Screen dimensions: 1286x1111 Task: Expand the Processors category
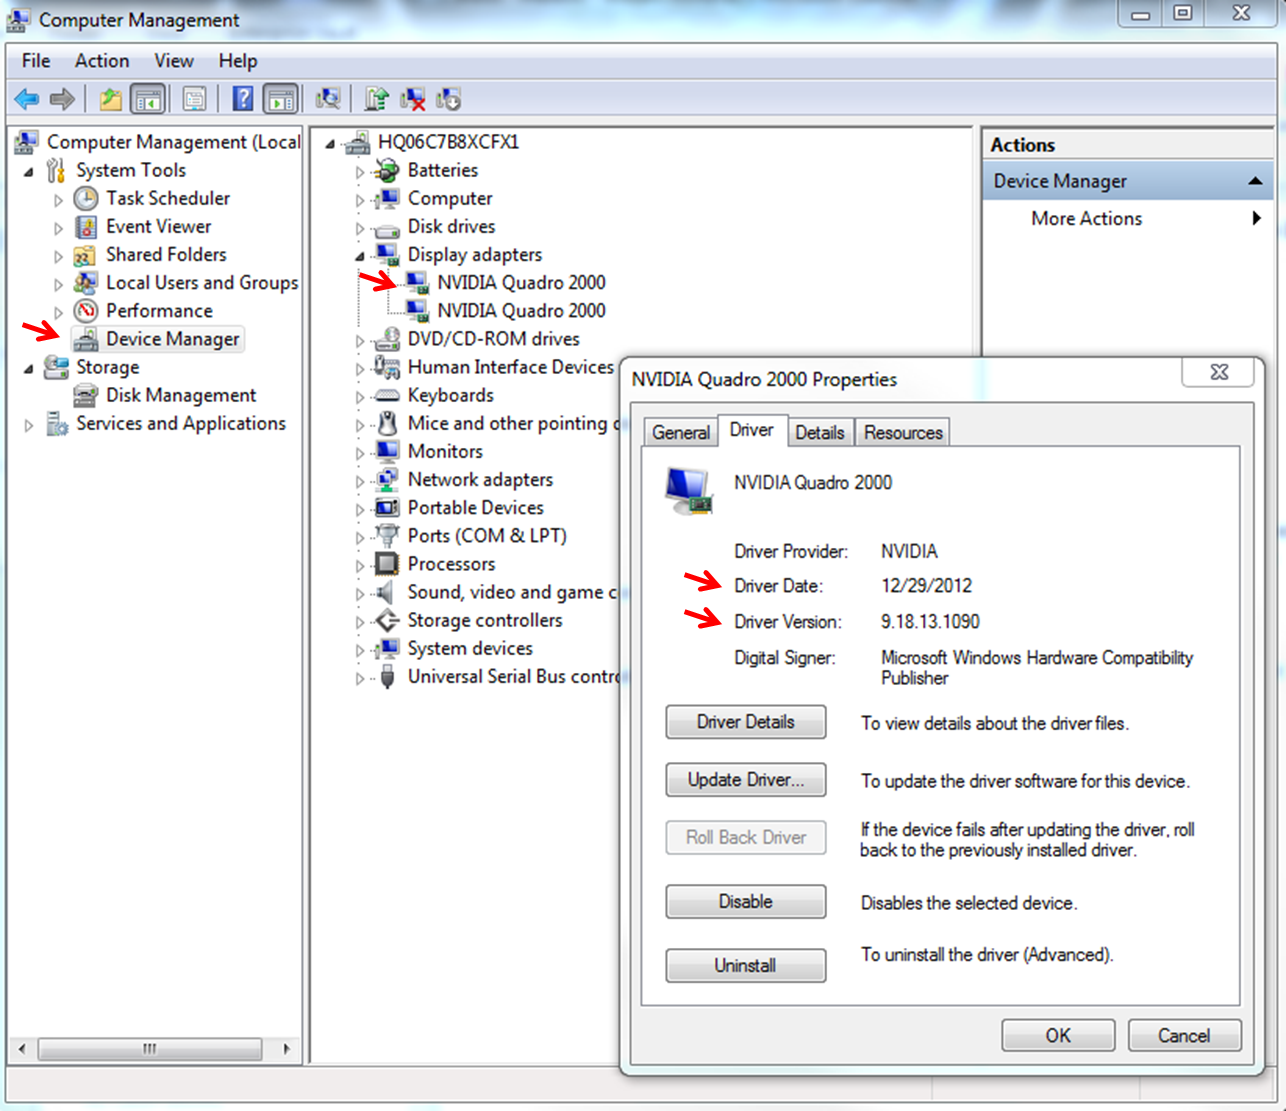tap(360, 566)
